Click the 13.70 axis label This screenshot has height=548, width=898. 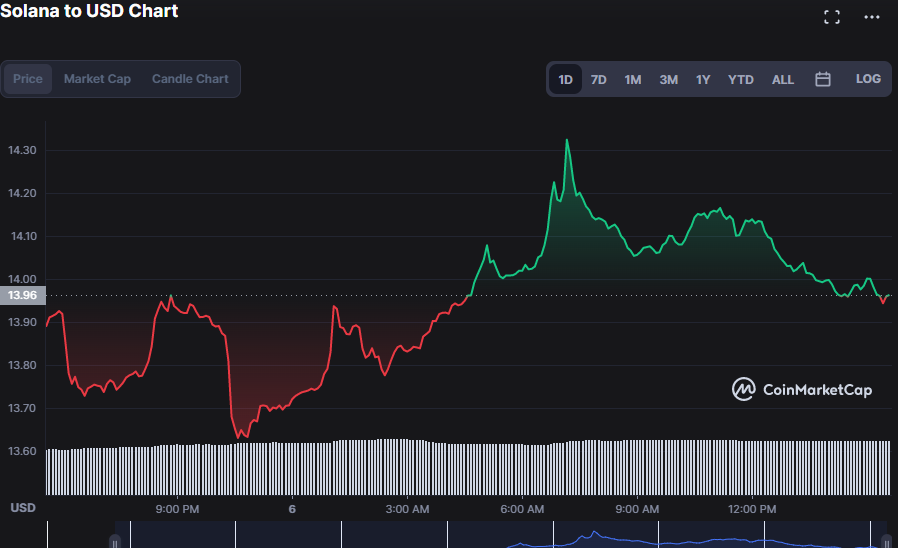22,408
